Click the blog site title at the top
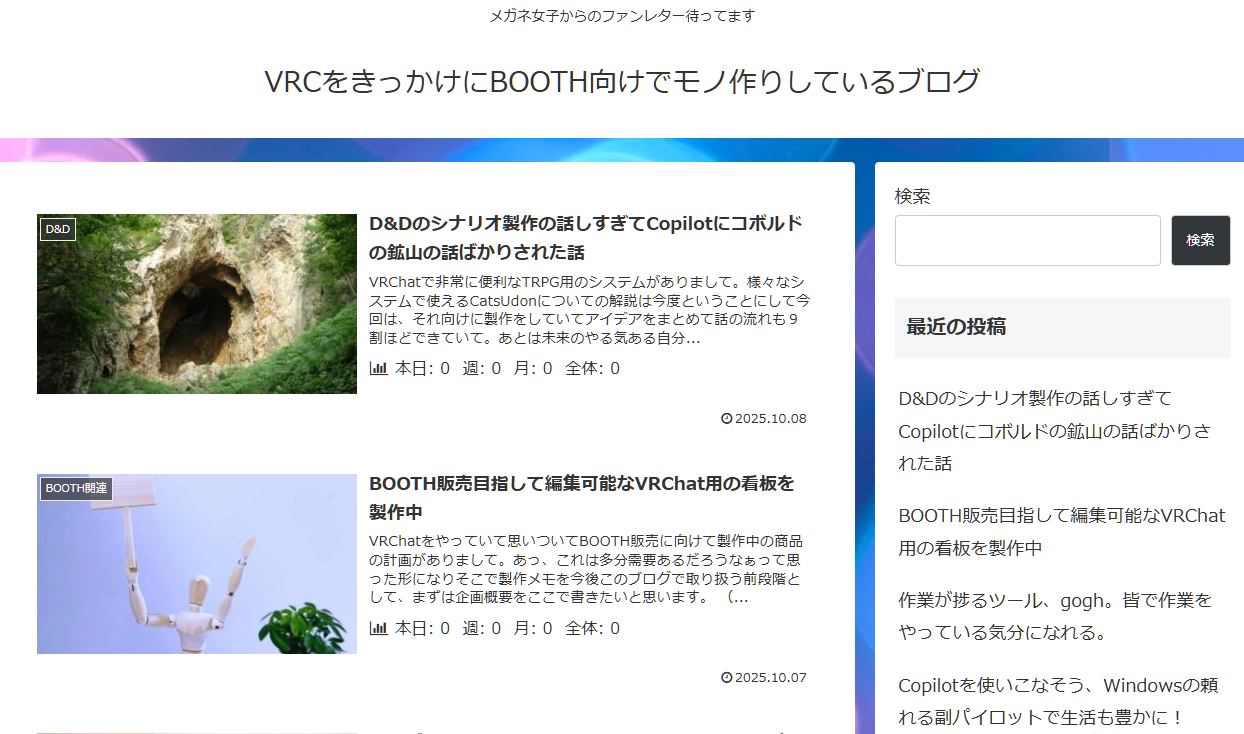The image size is (1244, 734). pos(622,82)
